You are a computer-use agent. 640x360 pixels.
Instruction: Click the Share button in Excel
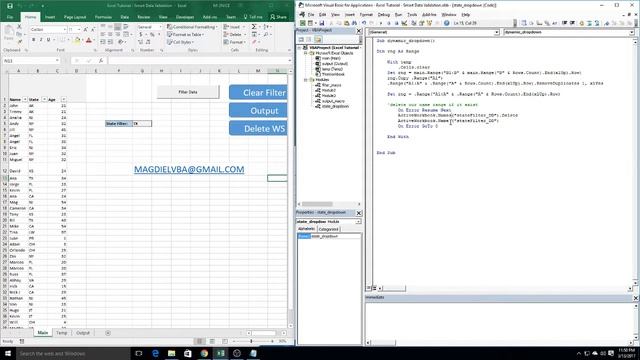278,17
